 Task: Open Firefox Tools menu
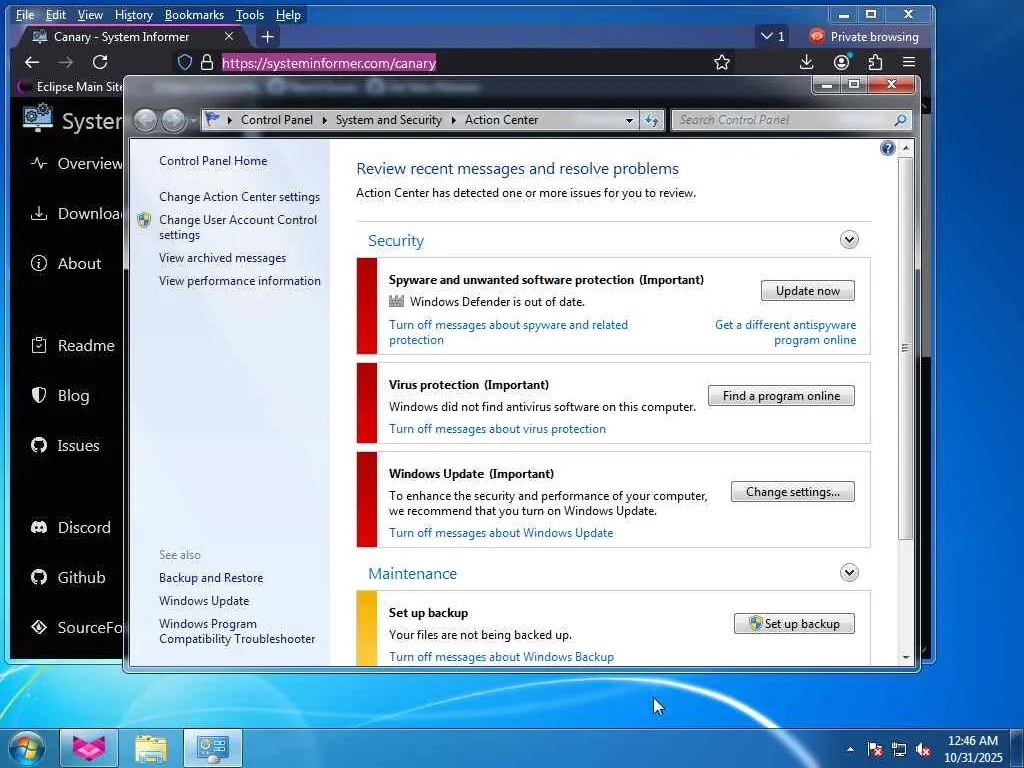pos(249,14)
